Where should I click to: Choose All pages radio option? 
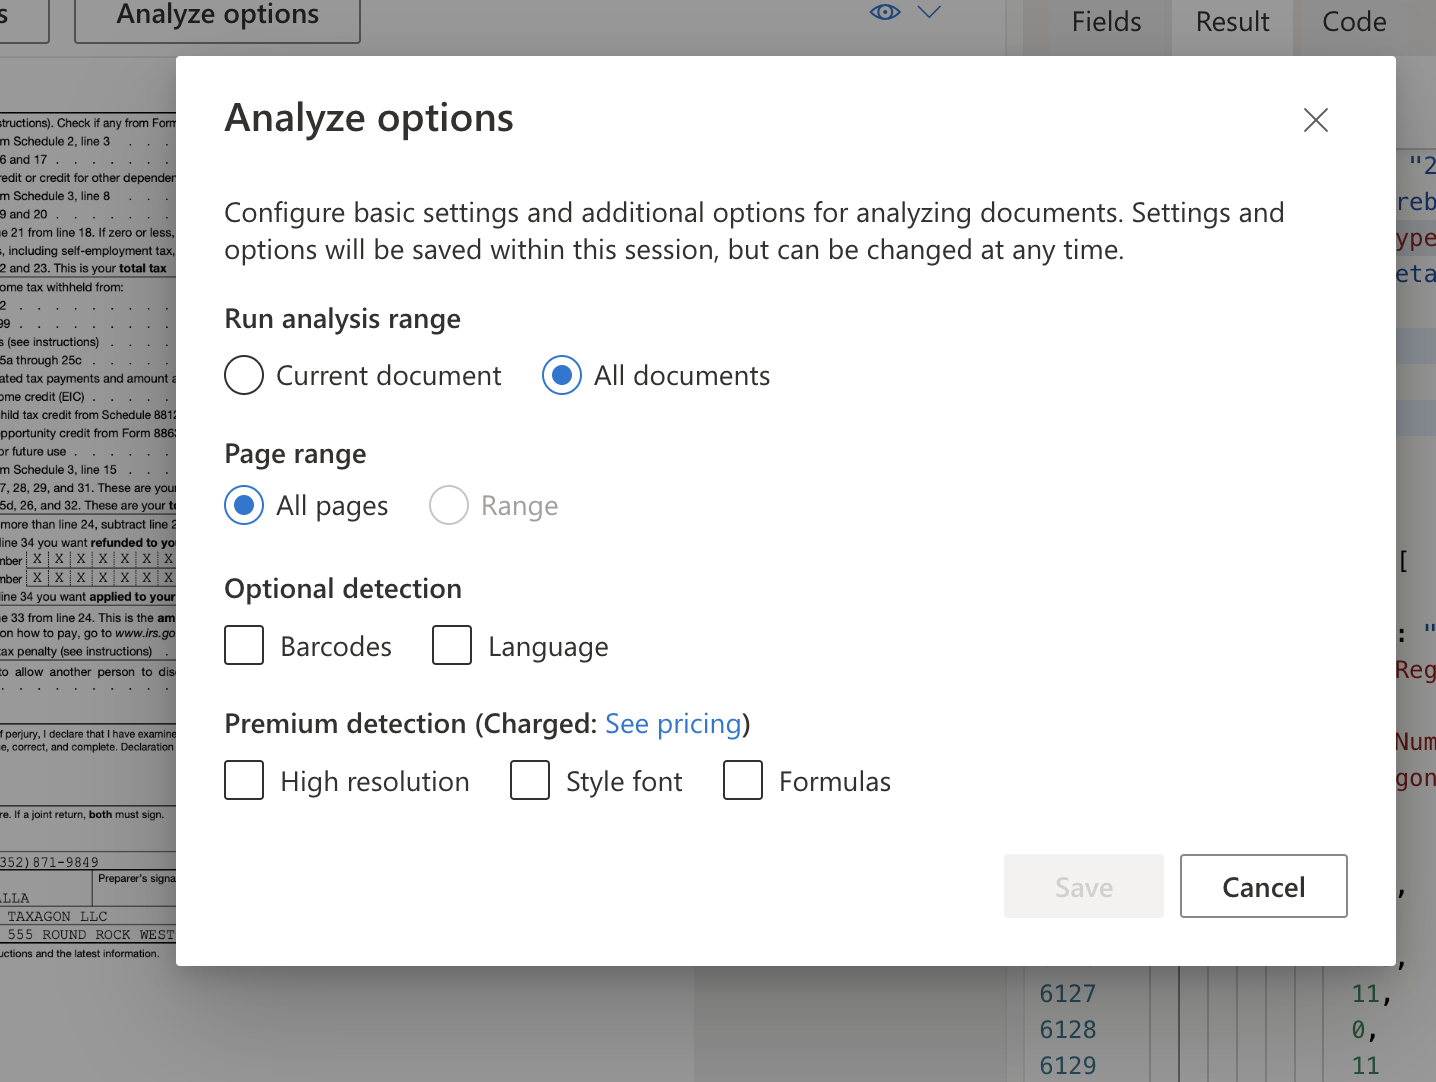pyautogui.click(x=244, y=506)
